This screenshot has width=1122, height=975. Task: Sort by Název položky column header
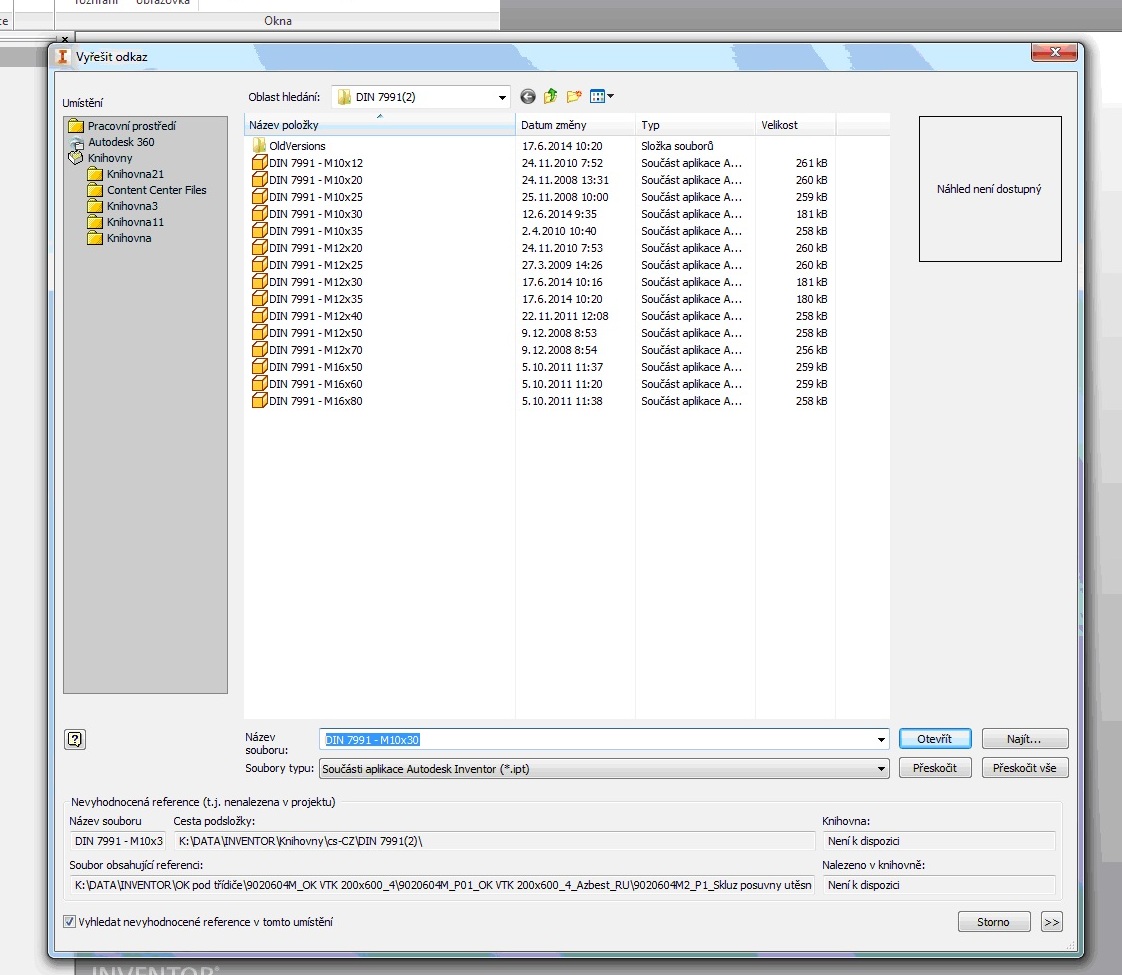379,125
